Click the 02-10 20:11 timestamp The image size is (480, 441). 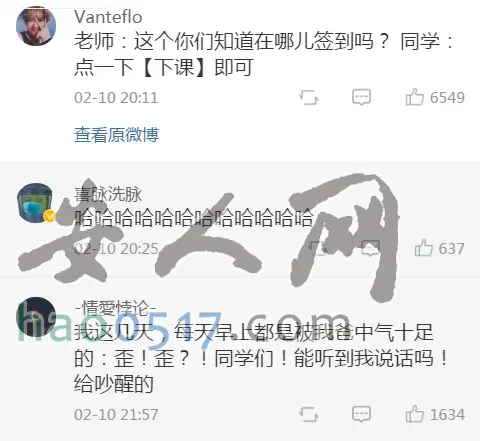tap(116, 98)
